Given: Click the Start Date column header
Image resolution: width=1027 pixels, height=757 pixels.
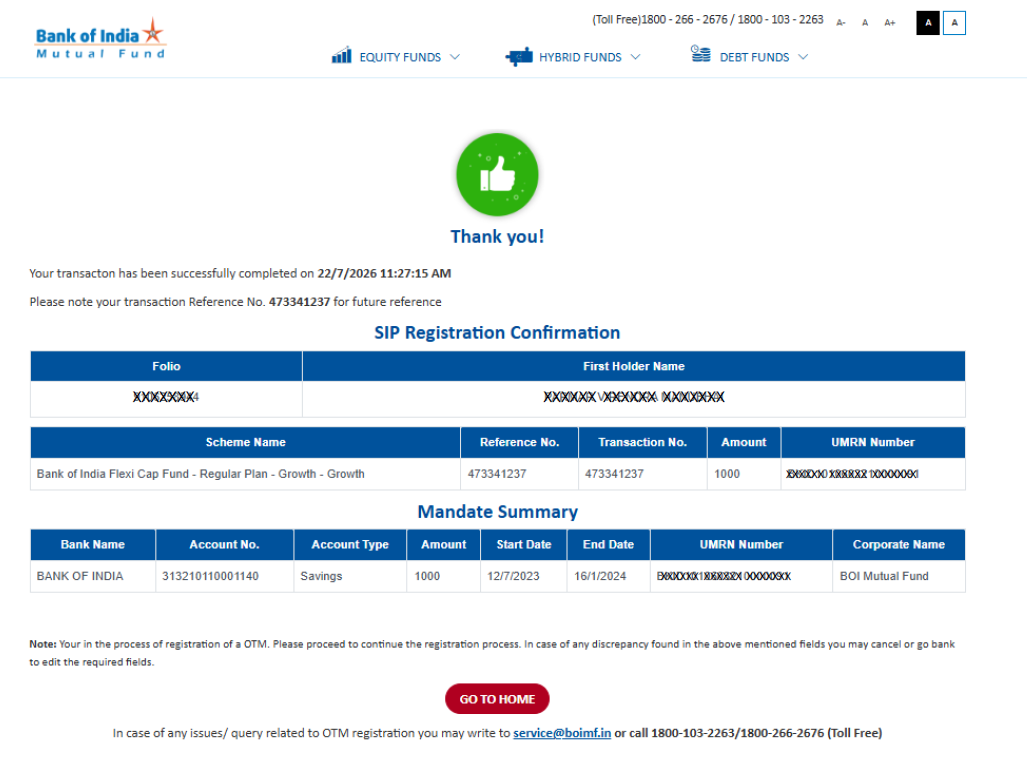Looking at the screenshot, I should click(524, 544).
